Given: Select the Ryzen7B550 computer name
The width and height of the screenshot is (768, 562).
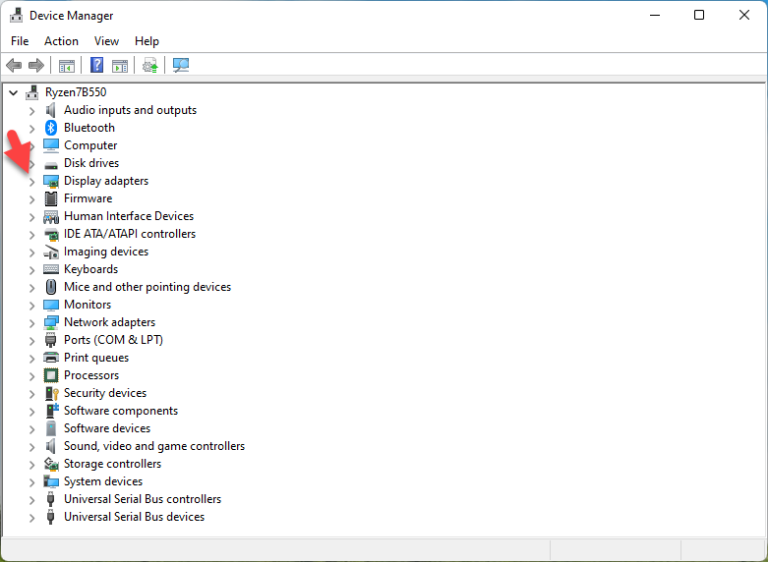Looking at the screenshot, I should (x=75, y=92).
